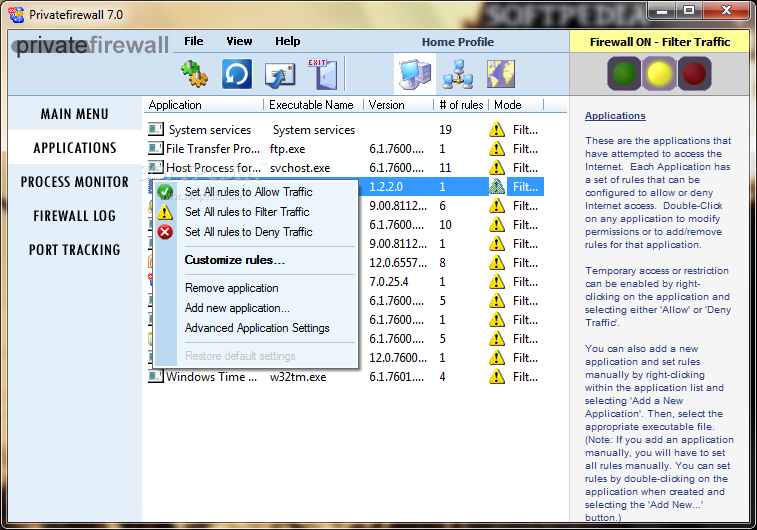Click the red traffic light

[694, 73]
